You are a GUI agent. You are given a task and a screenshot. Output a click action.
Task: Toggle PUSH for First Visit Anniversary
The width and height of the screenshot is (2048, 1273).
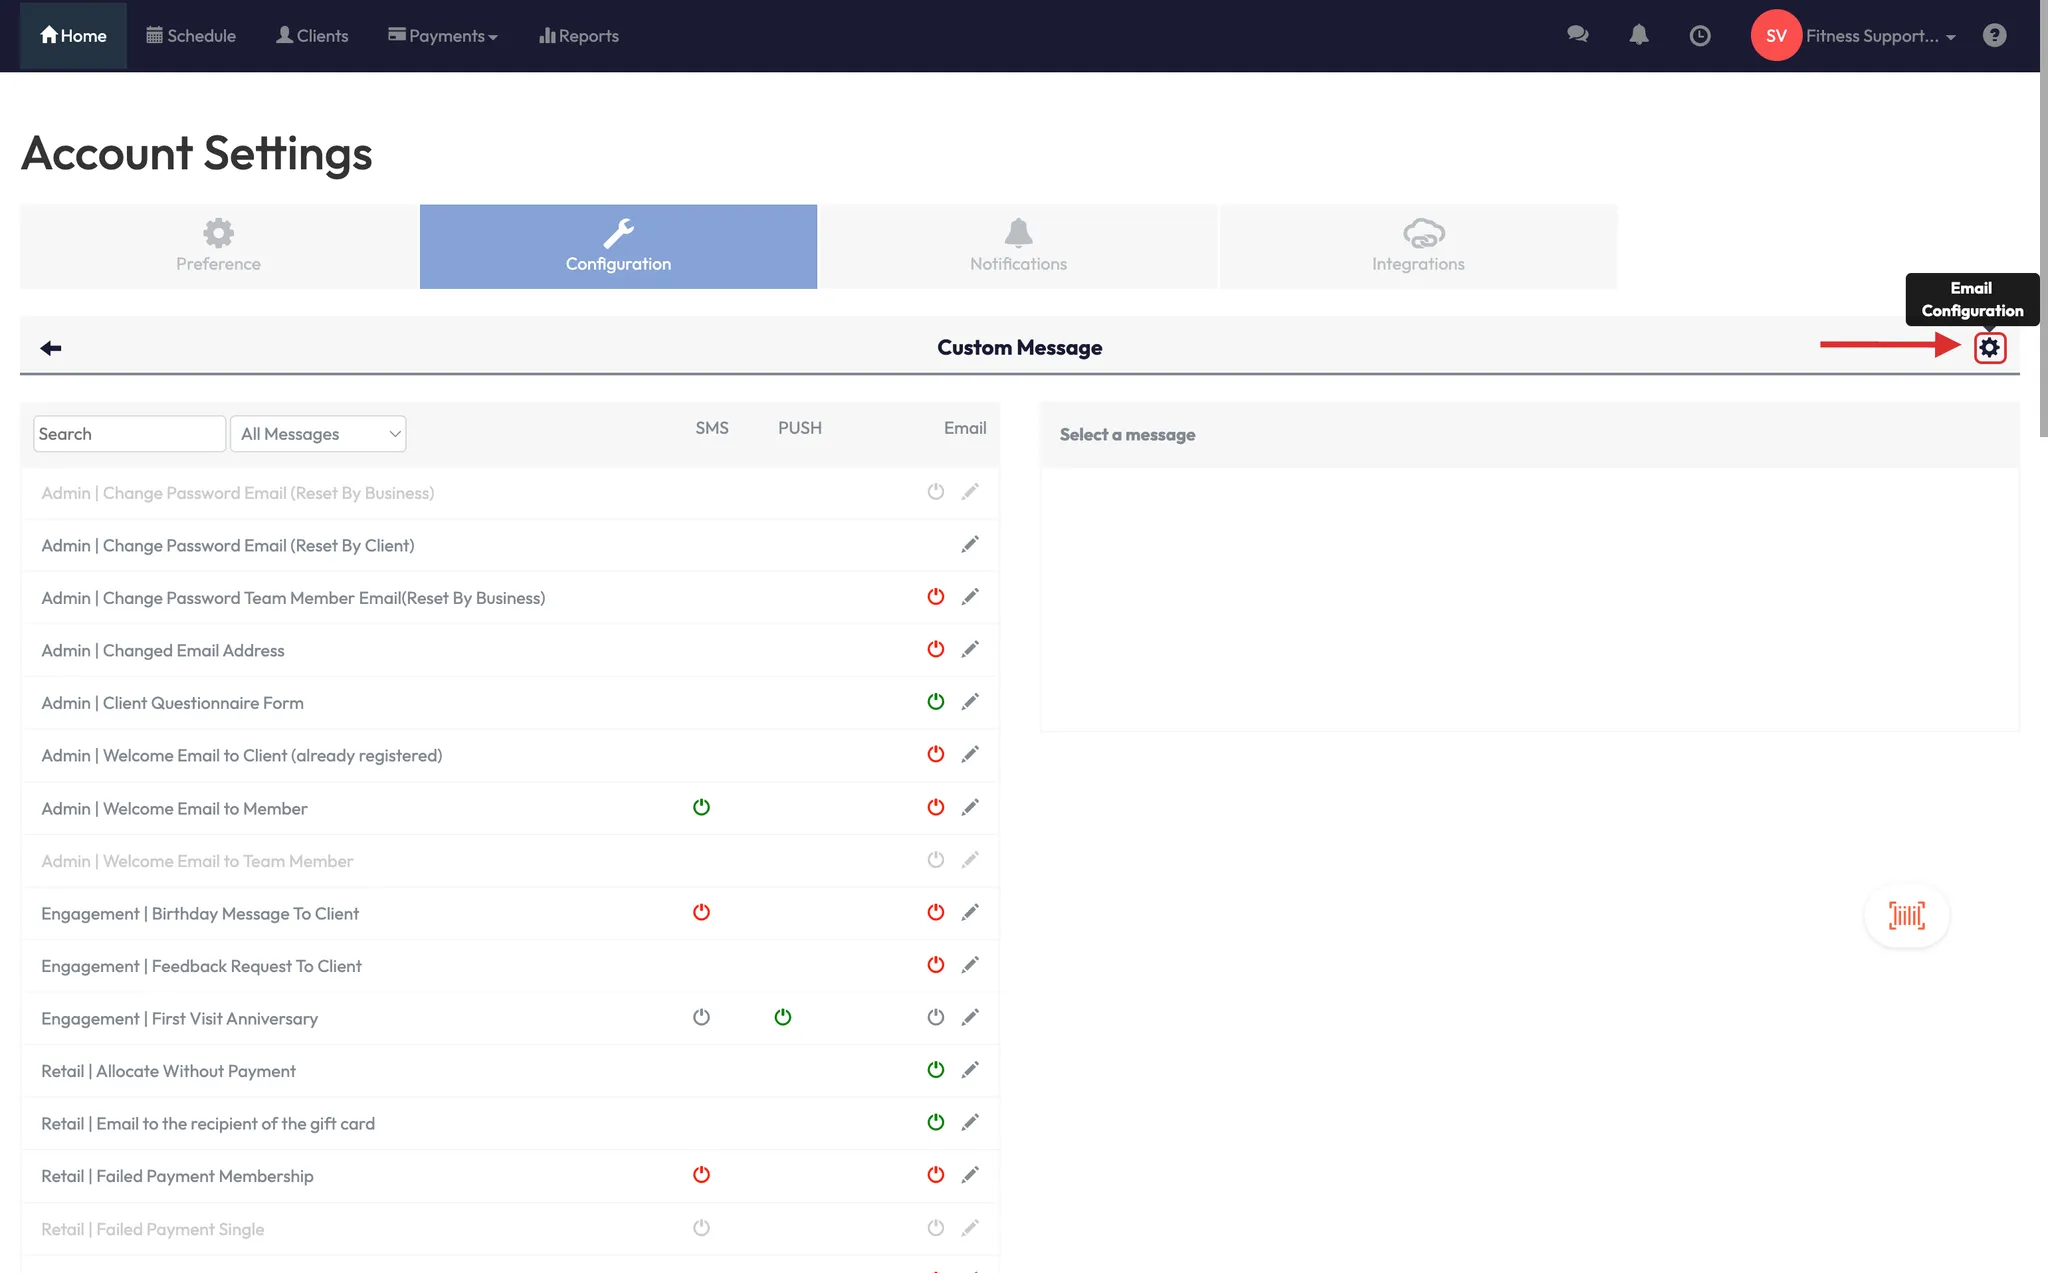[782, 1017]
